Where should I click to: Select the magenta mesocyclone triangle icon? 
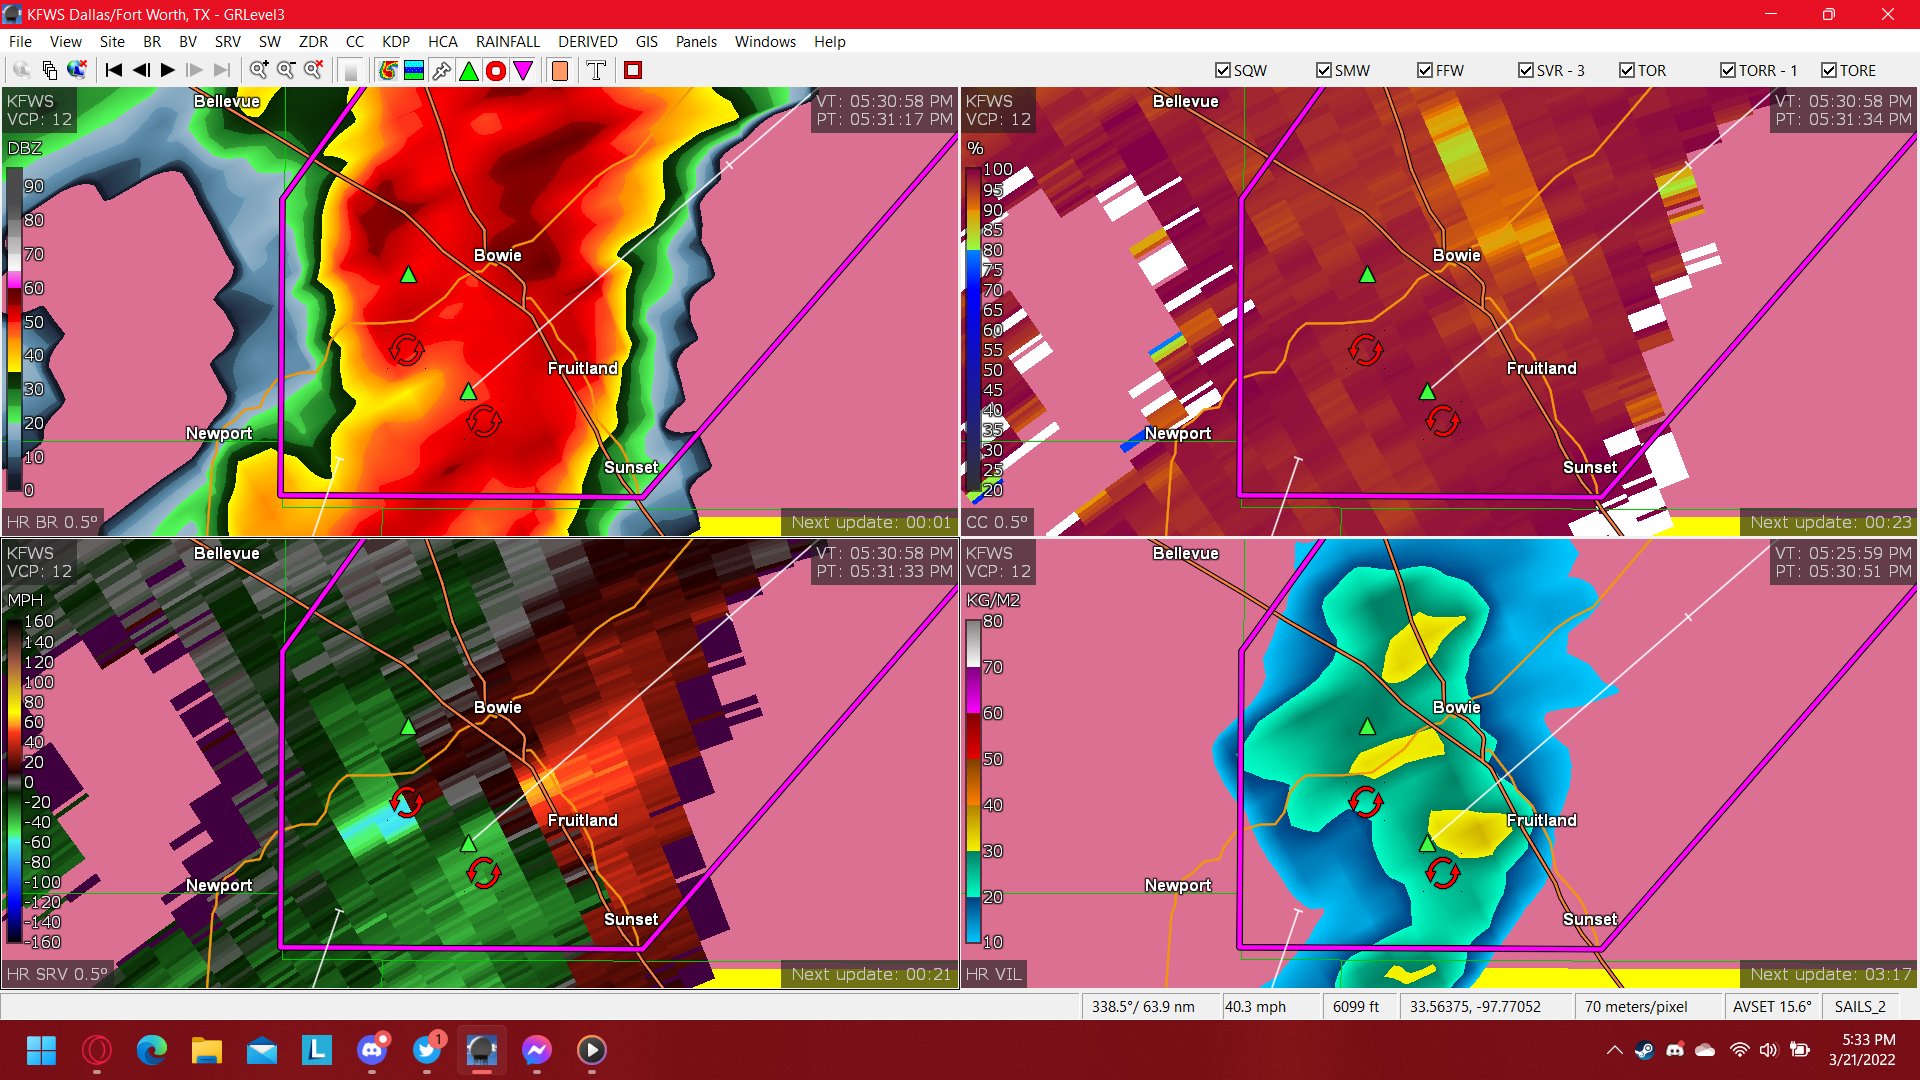[x=522, y=70]
